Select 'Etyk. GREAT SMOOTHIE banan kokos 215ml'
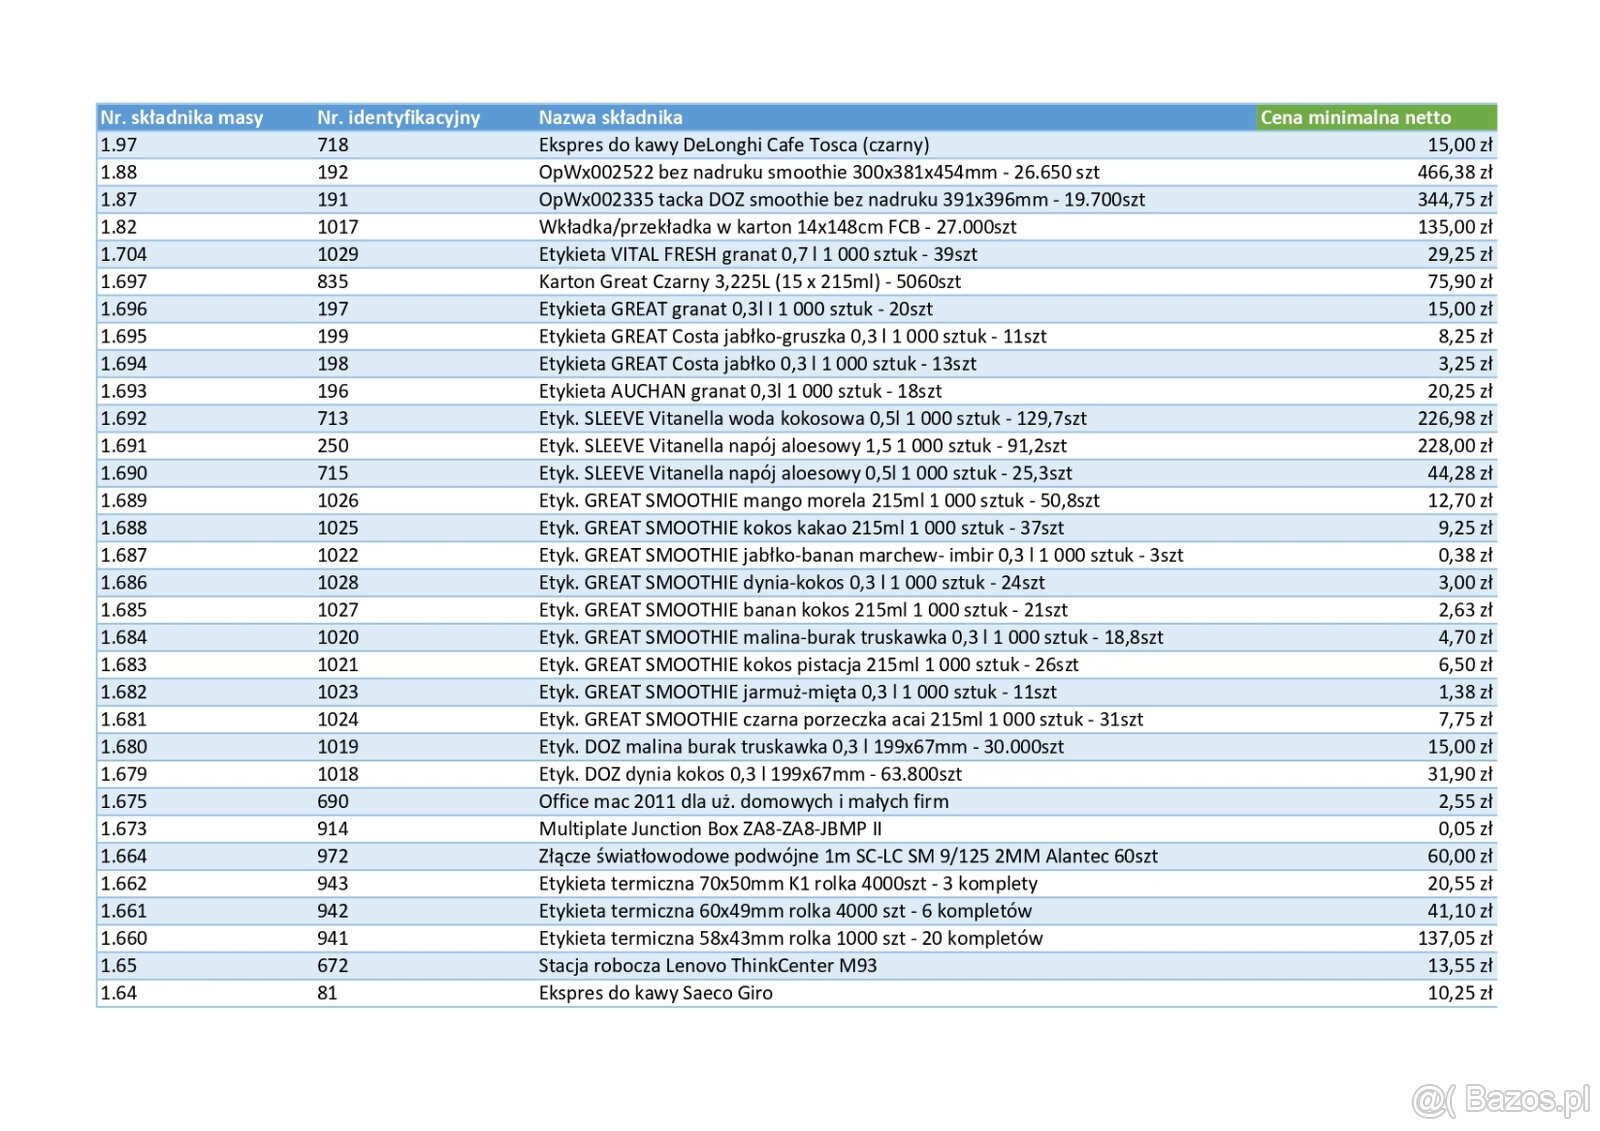1600x1131 pixels. (x=803, y=610)
